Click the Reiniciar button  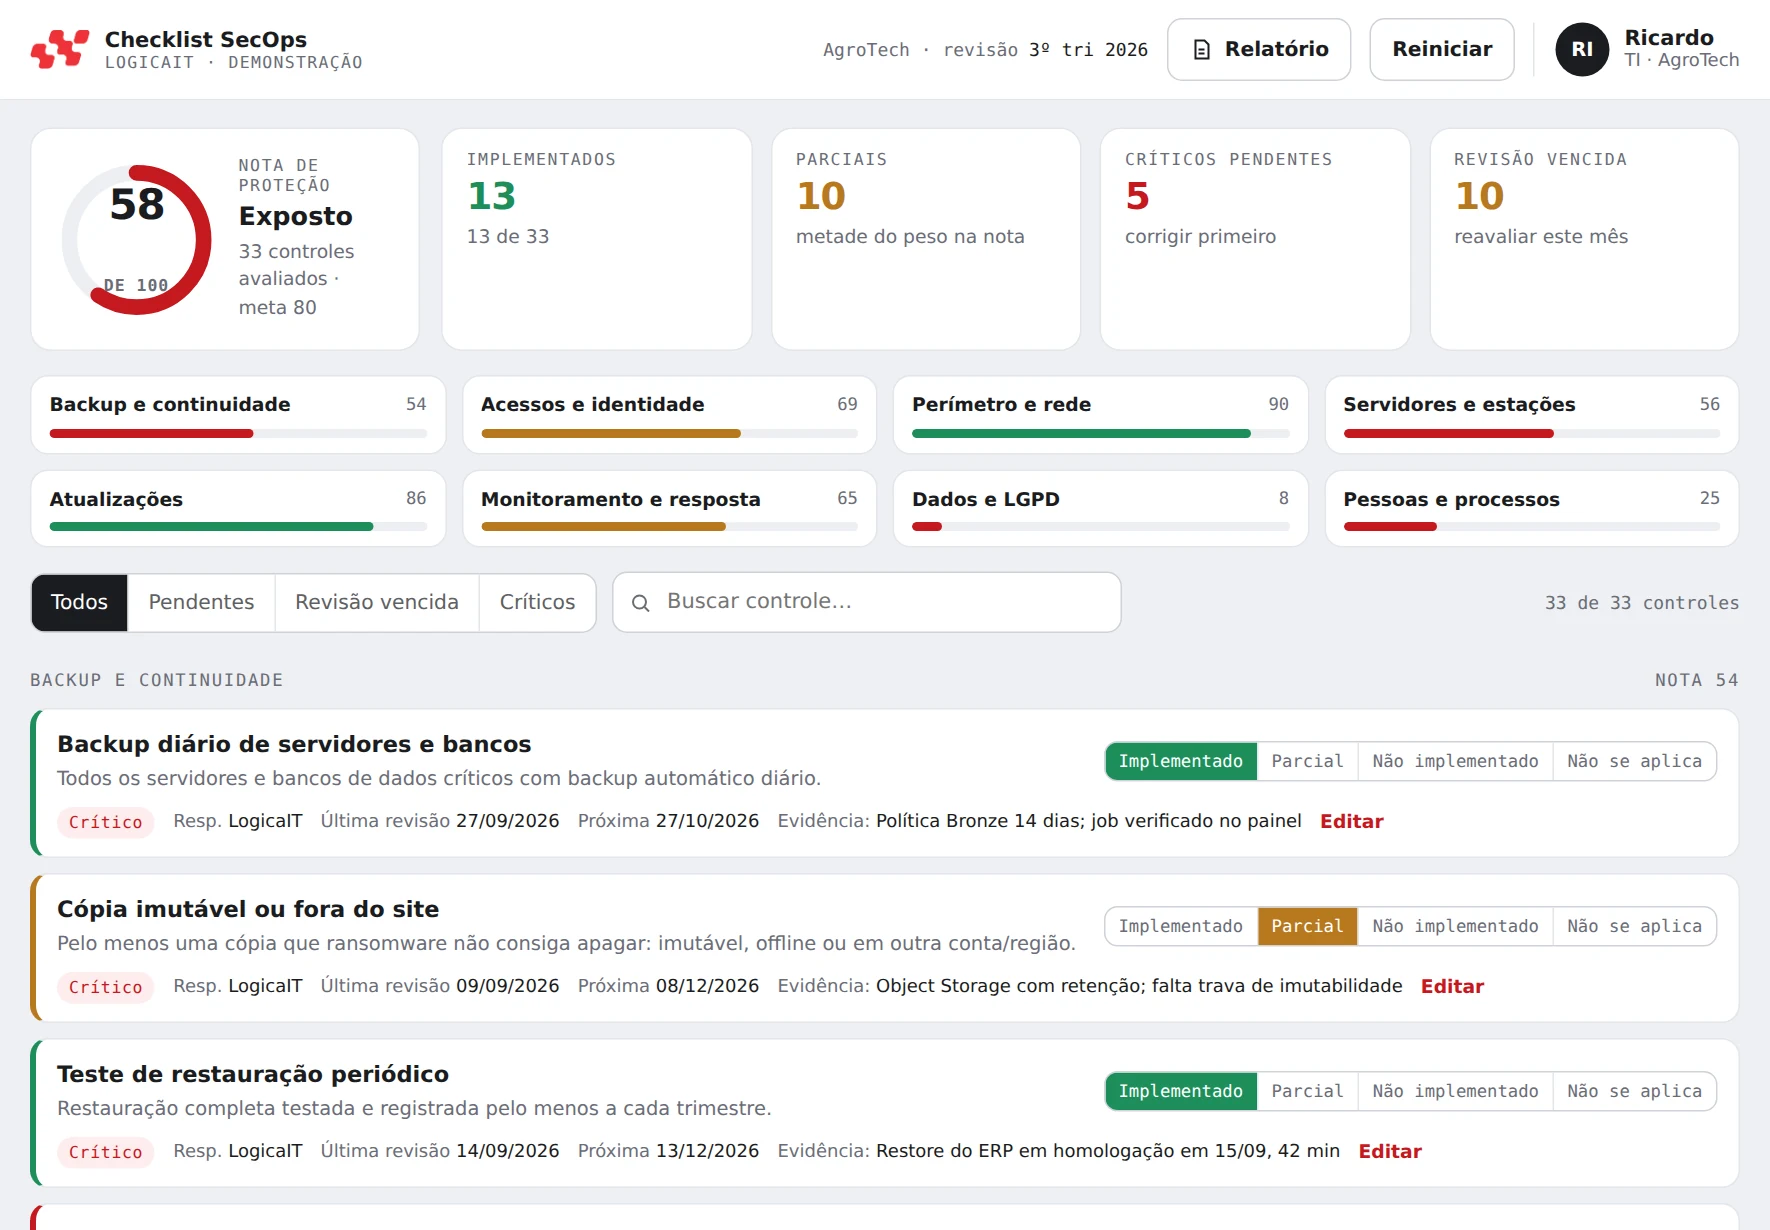click(1442, 49)
